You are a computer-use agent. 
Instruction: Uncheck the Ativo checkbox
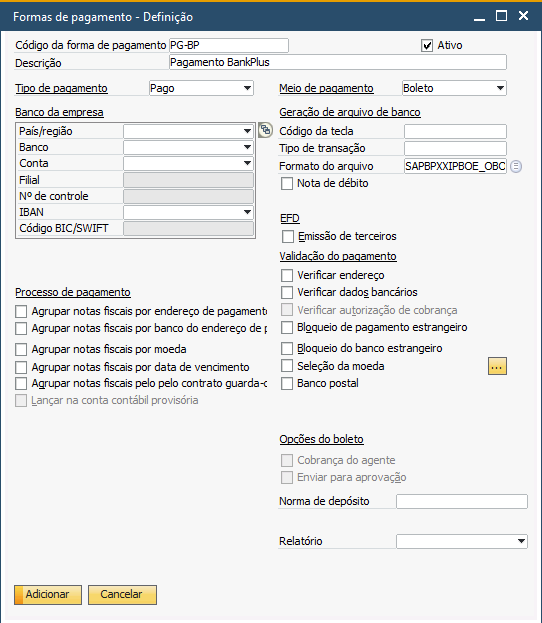click(x=427, y=46)
